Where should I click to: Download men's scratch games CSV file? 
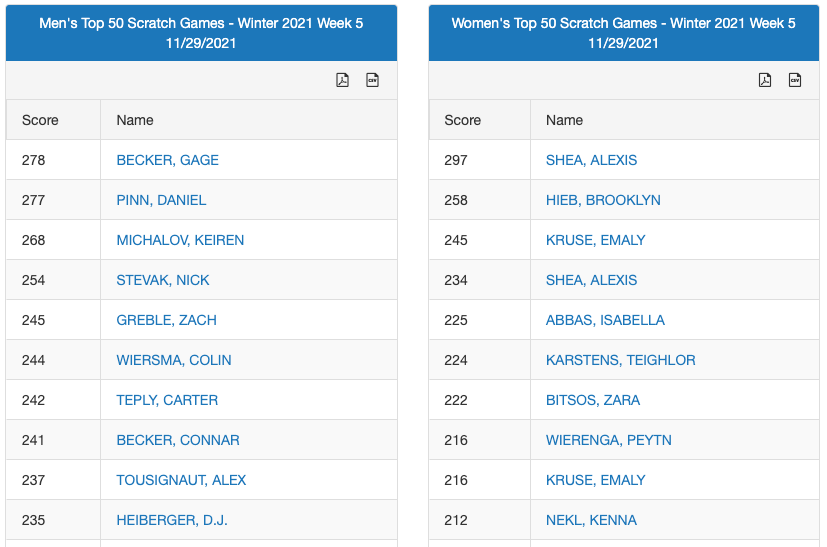pyautogui.click(x=373, y=80)
